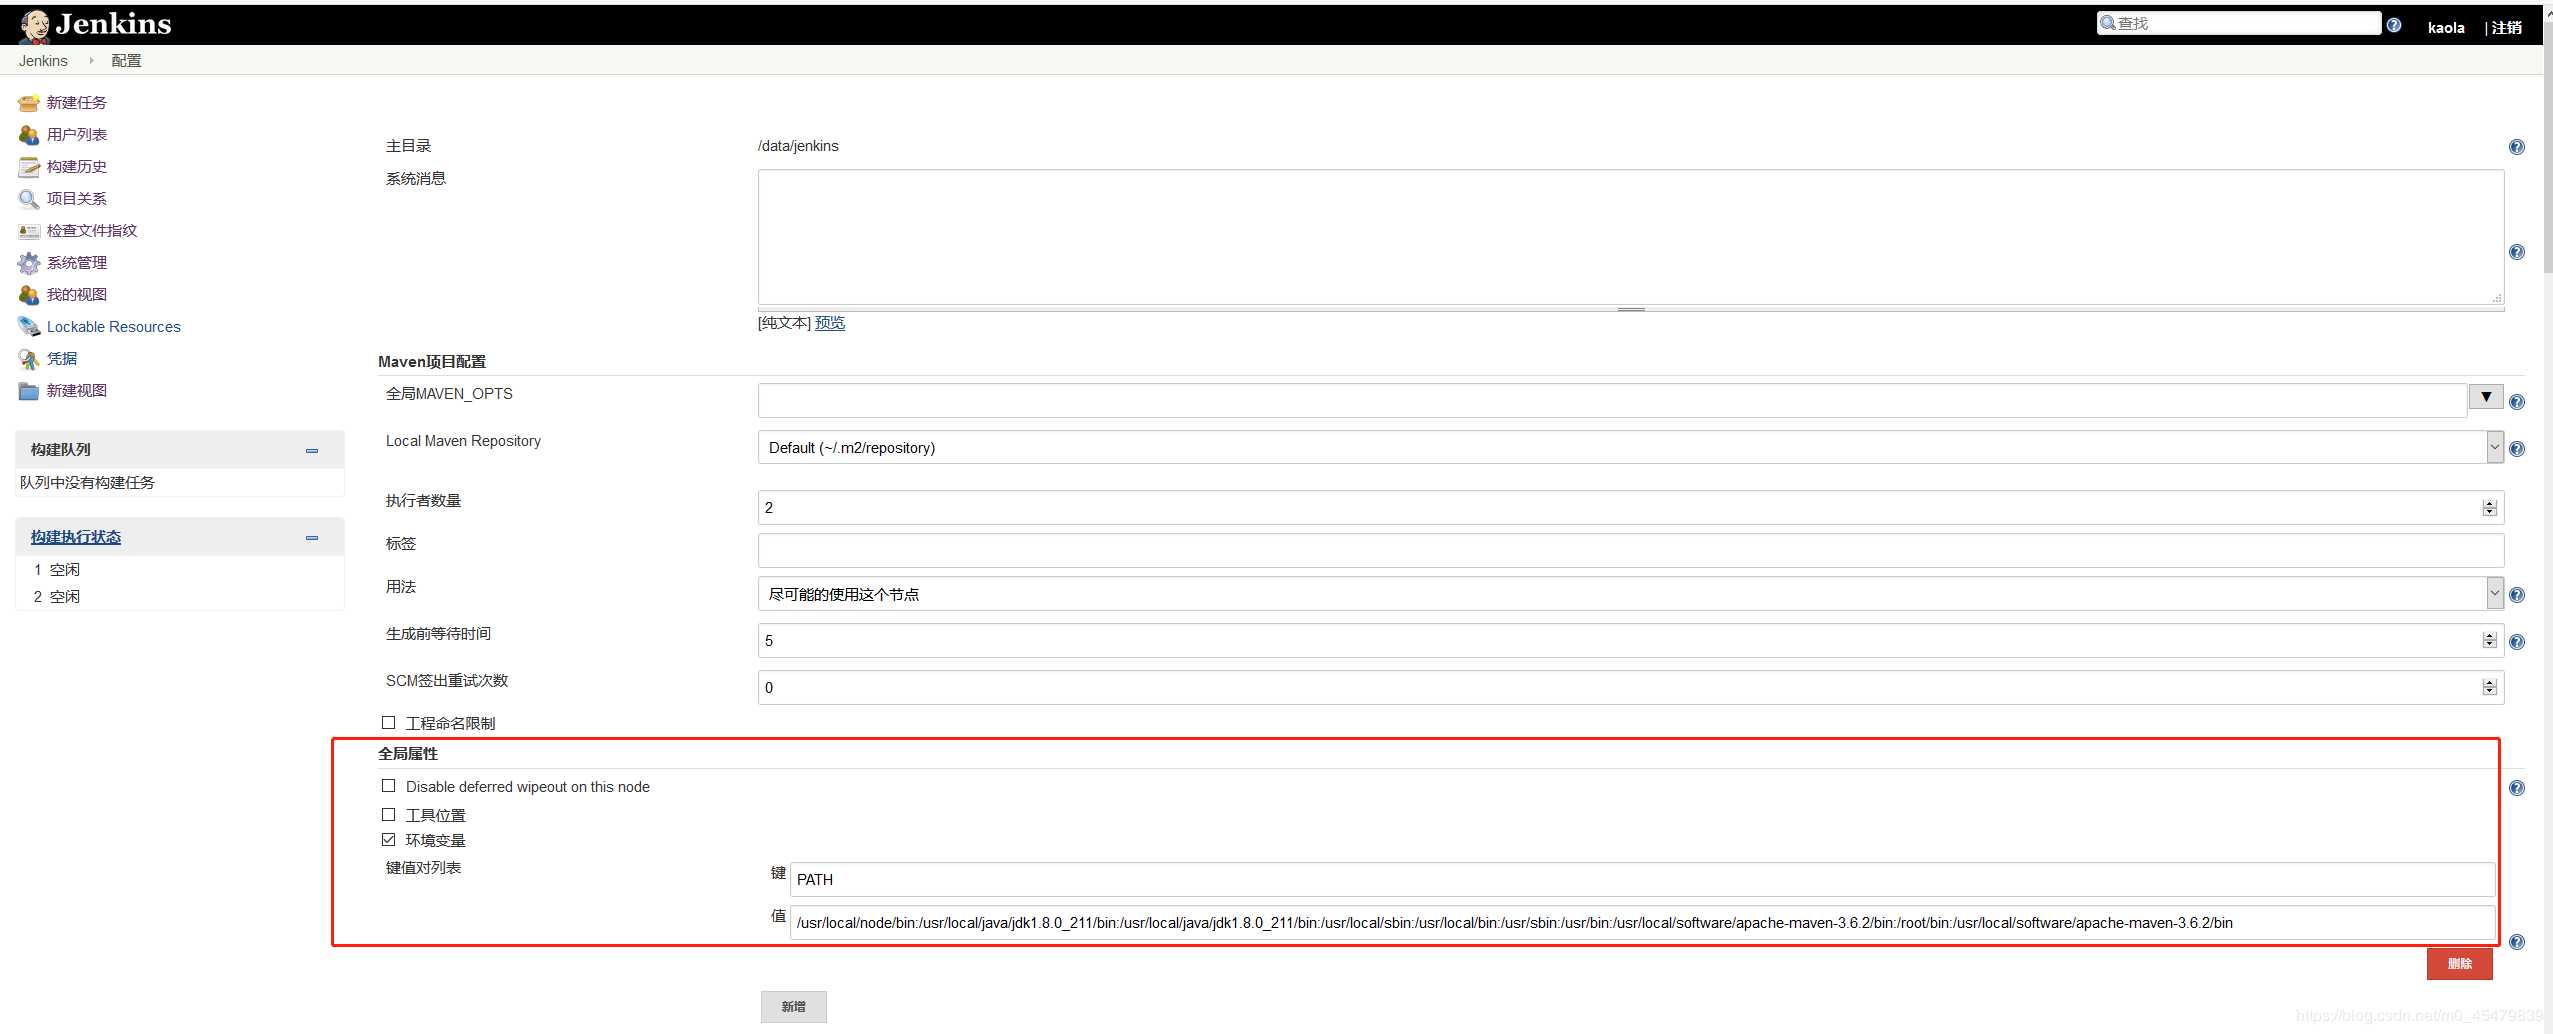2553x1034 pixels.
Task: Click the 我的视图 icon
Action: coord(28,295)
